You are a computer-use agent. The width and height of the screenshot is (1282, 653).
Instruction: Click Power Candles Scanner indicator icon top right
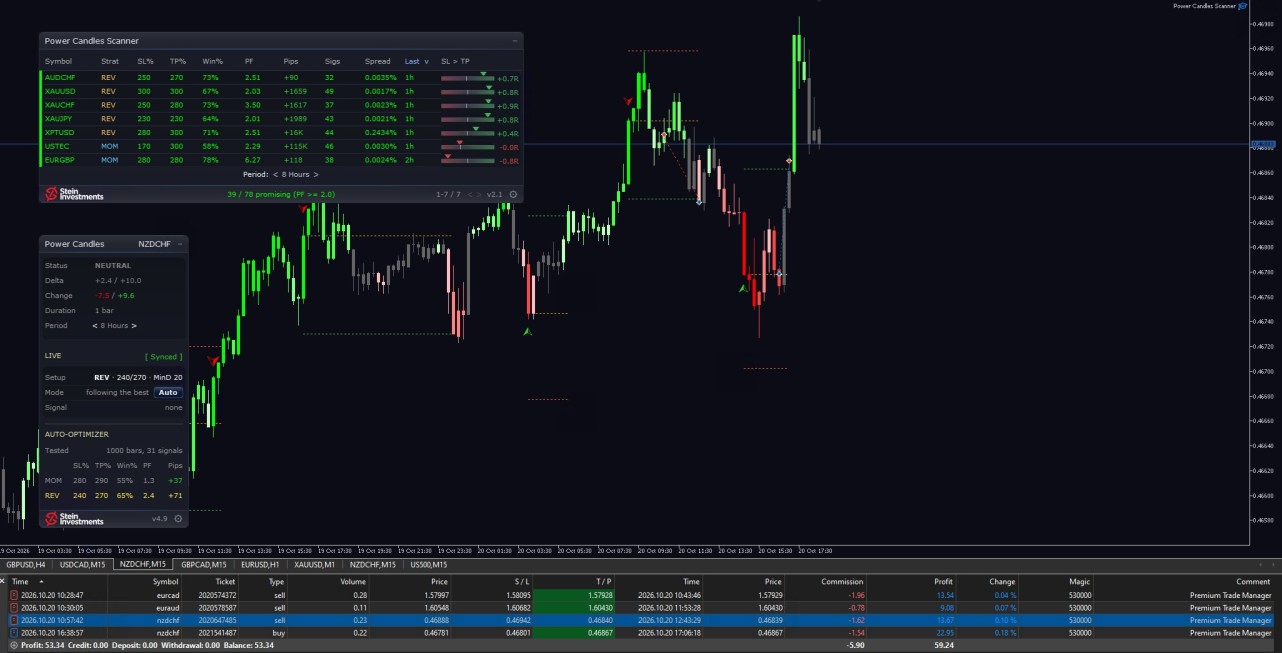coord(1243,6)
